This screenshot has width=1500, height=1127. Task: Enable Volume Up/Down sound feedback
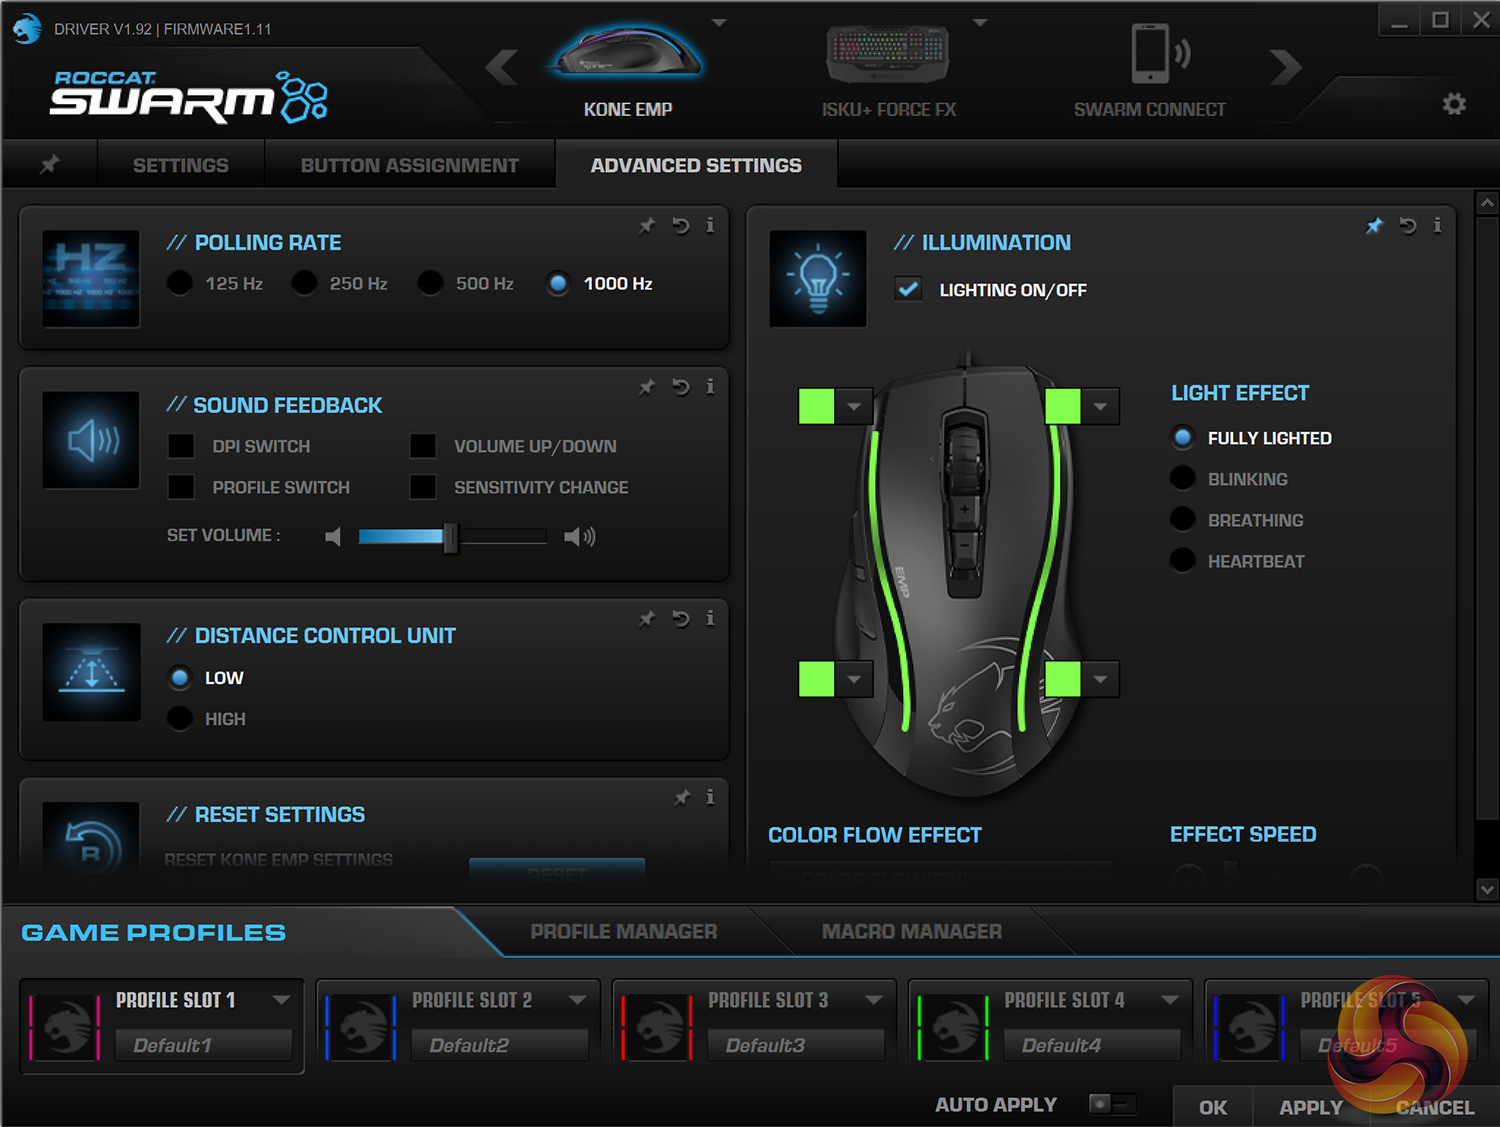click(x=423, y=446)
